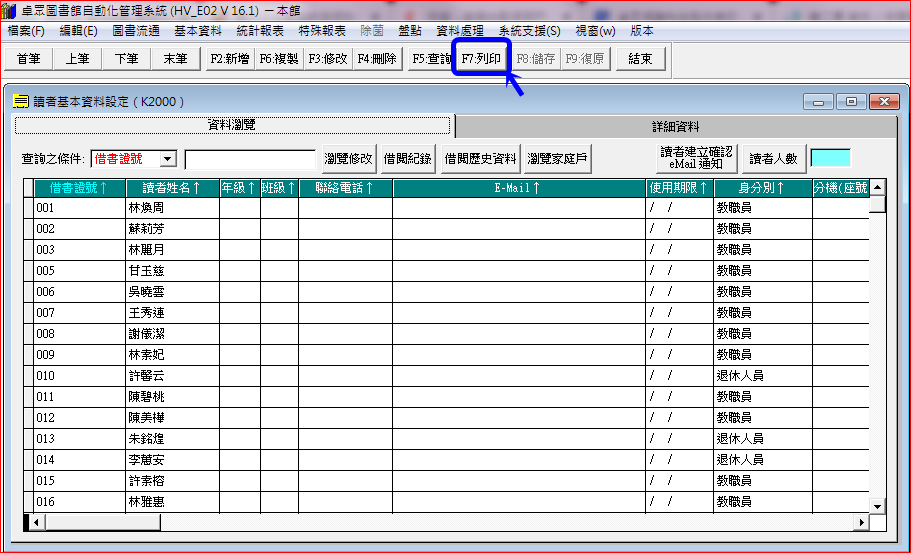Click the 借閱歷史資料 button
Image resolution: width=911 pixels, height=553 pixels.
click(x=480, y=159)
